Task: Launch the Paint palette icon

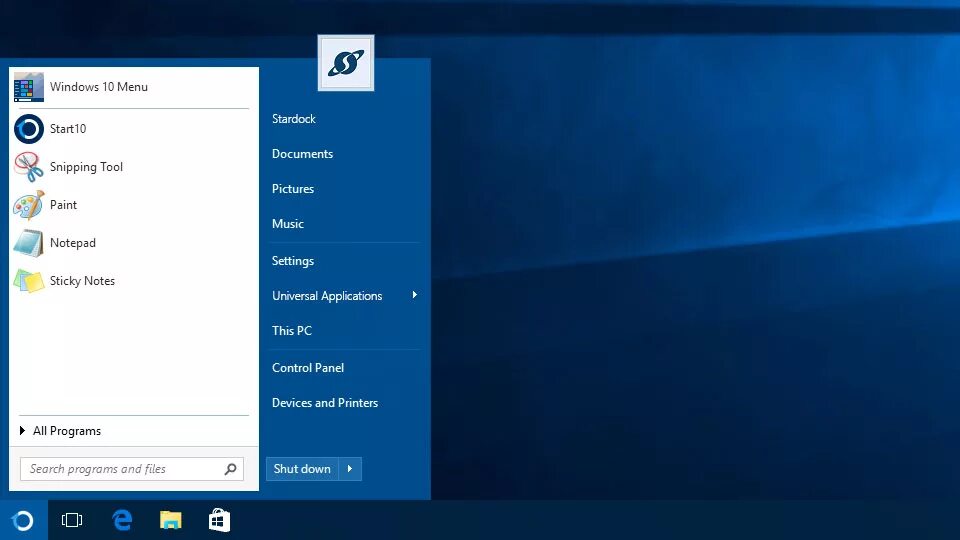Action: tap(29, 205)
